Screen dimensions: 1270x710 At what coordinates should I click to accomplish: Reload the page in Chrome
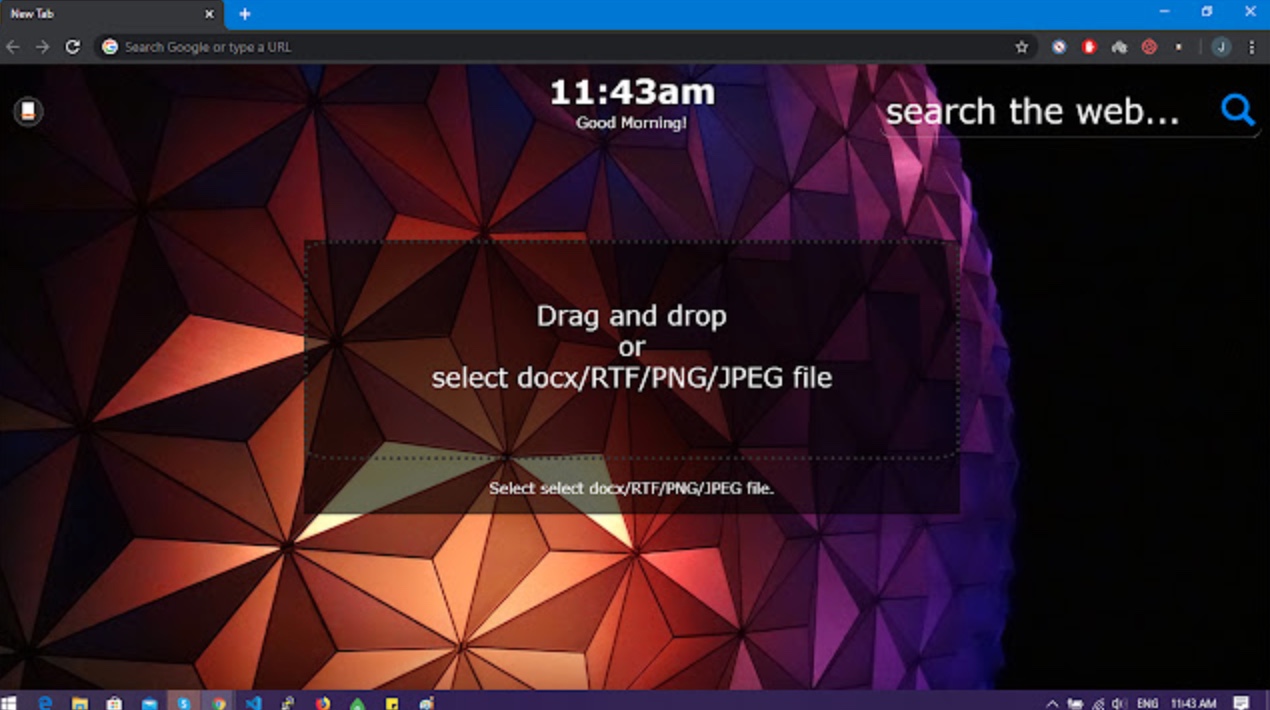point(72,47)
